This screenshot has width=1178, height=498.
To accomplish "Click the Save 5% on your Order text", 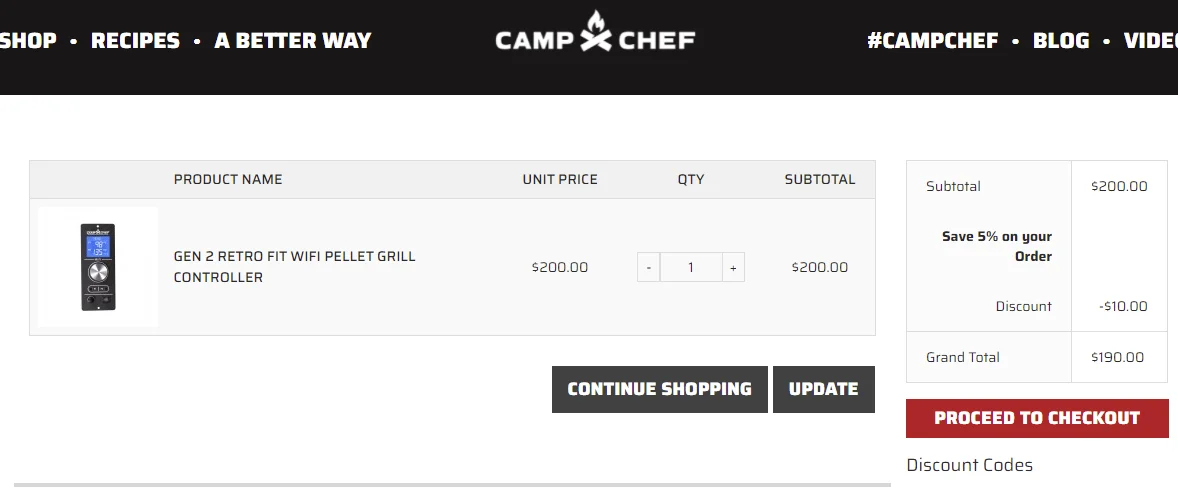I will [x=996, y=246].
